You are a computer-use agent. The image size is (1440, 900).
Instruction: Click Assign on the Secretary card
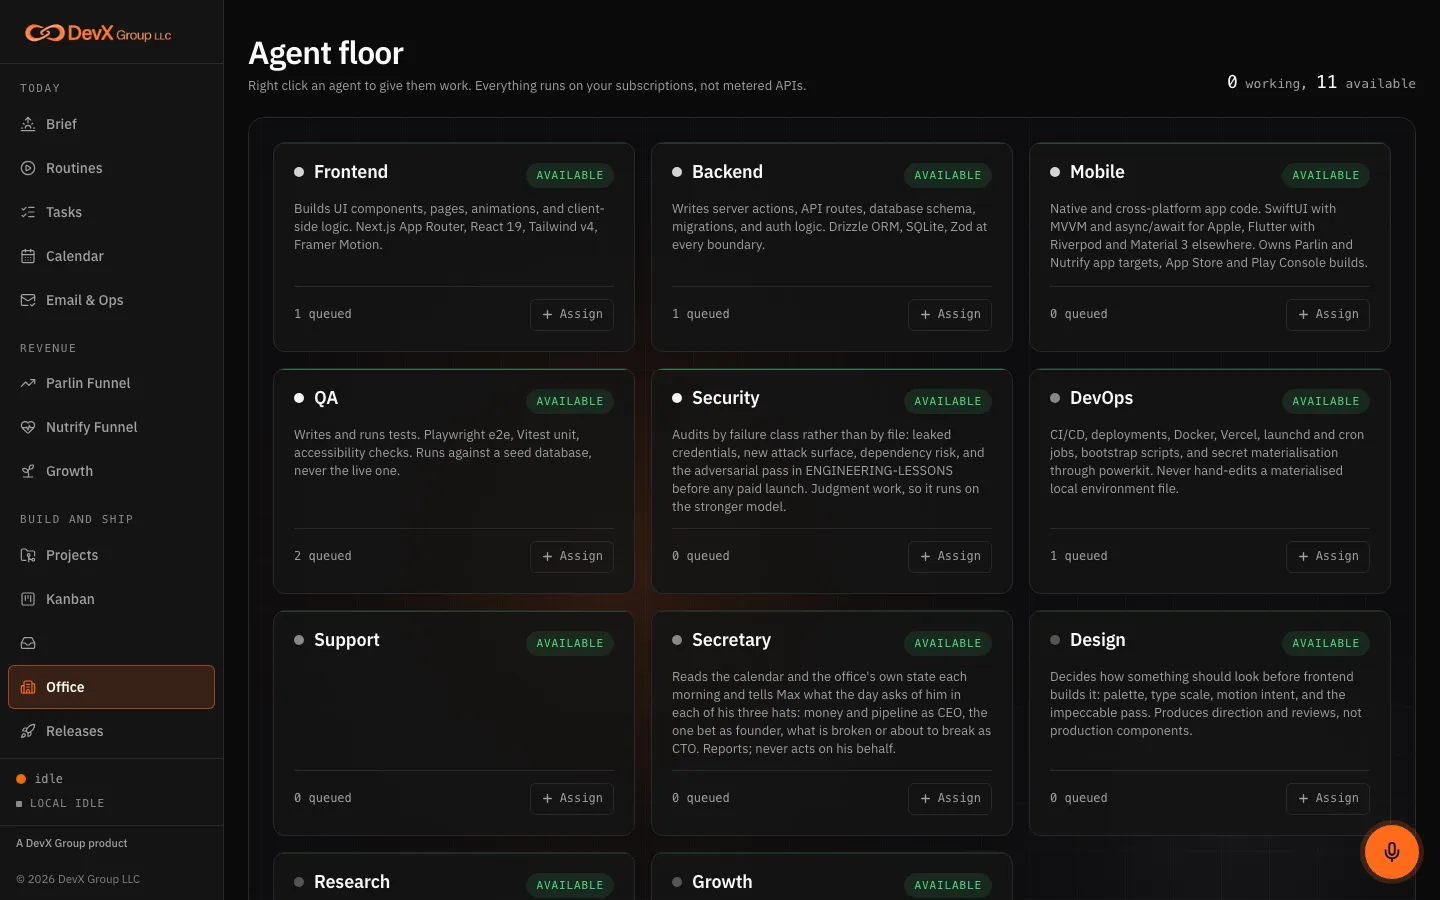pos(950,798)
